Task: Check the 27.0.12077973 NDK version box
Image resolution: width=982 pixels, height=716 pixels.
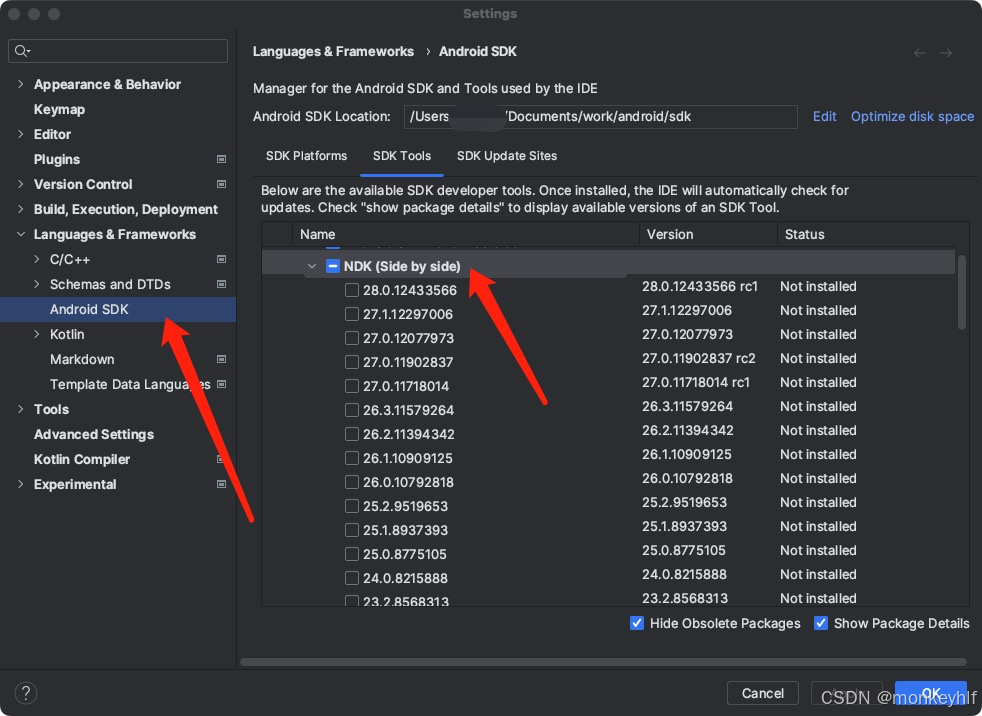Action: click(352, 338)
